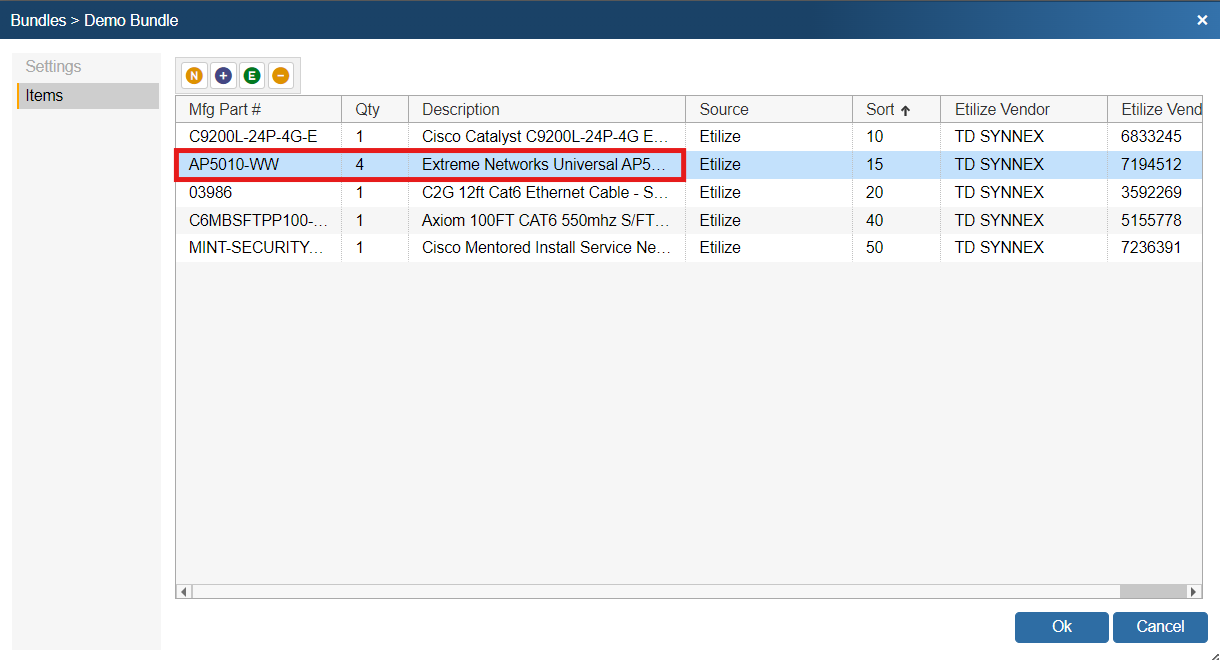Click the Description column header
Viewport: 1220px width, 660px height.
(x=461, y=110)
